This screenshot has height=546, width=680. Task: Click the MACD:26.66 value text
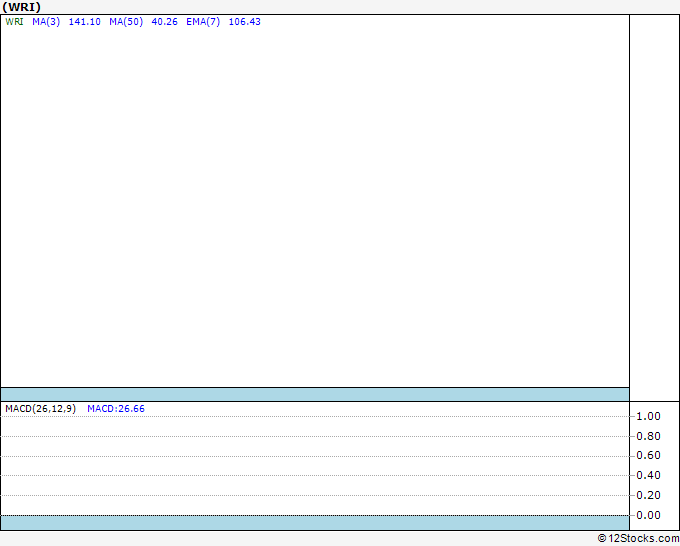coord(116,409)
